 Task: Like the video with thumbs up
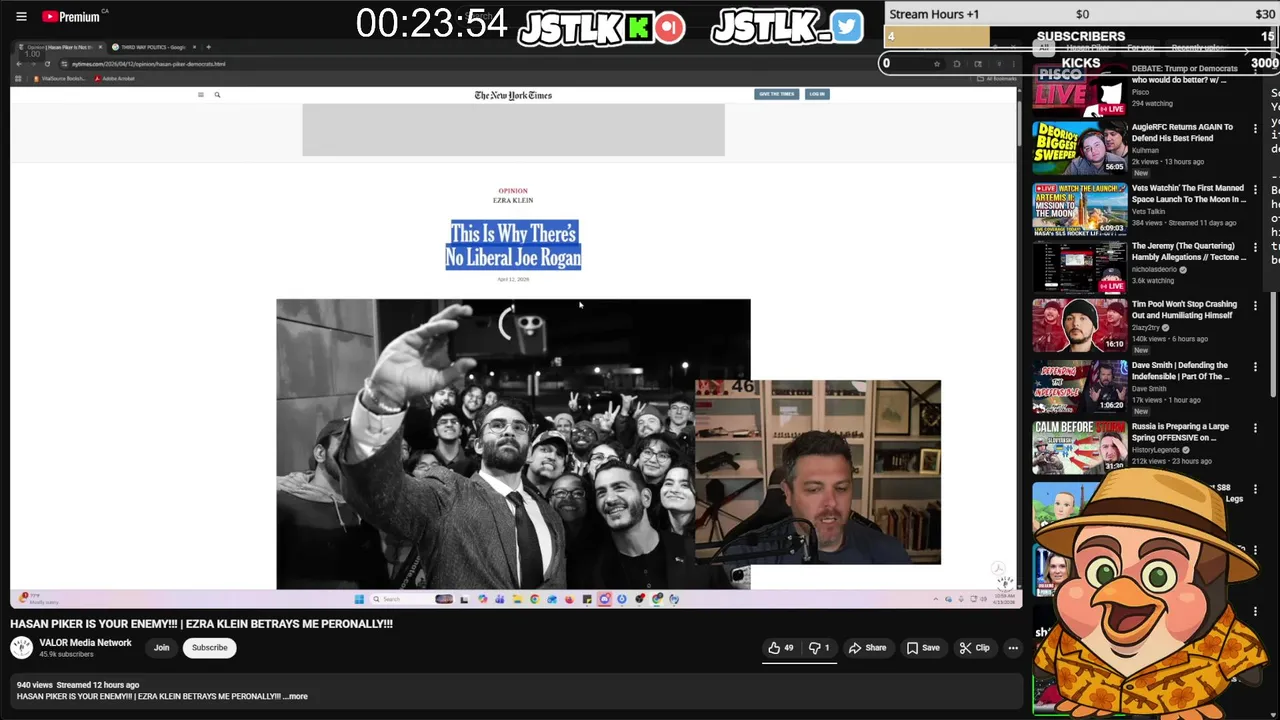pos(781,648)
